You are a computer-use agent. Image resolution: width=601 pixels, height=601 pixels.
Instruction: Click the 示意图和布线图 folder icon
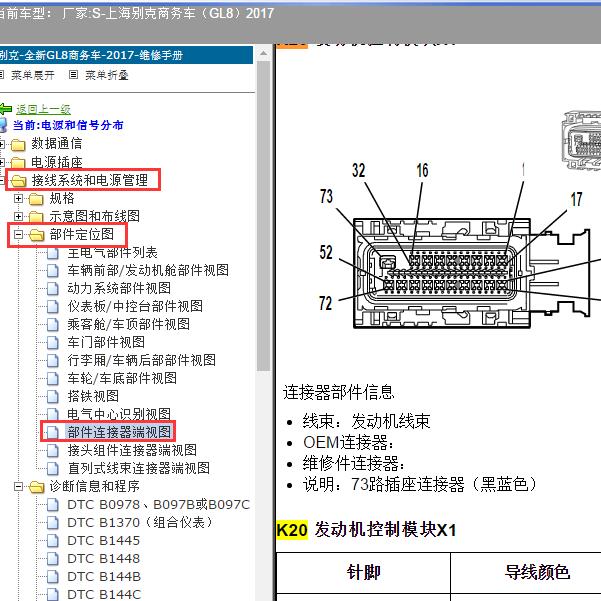36,217
